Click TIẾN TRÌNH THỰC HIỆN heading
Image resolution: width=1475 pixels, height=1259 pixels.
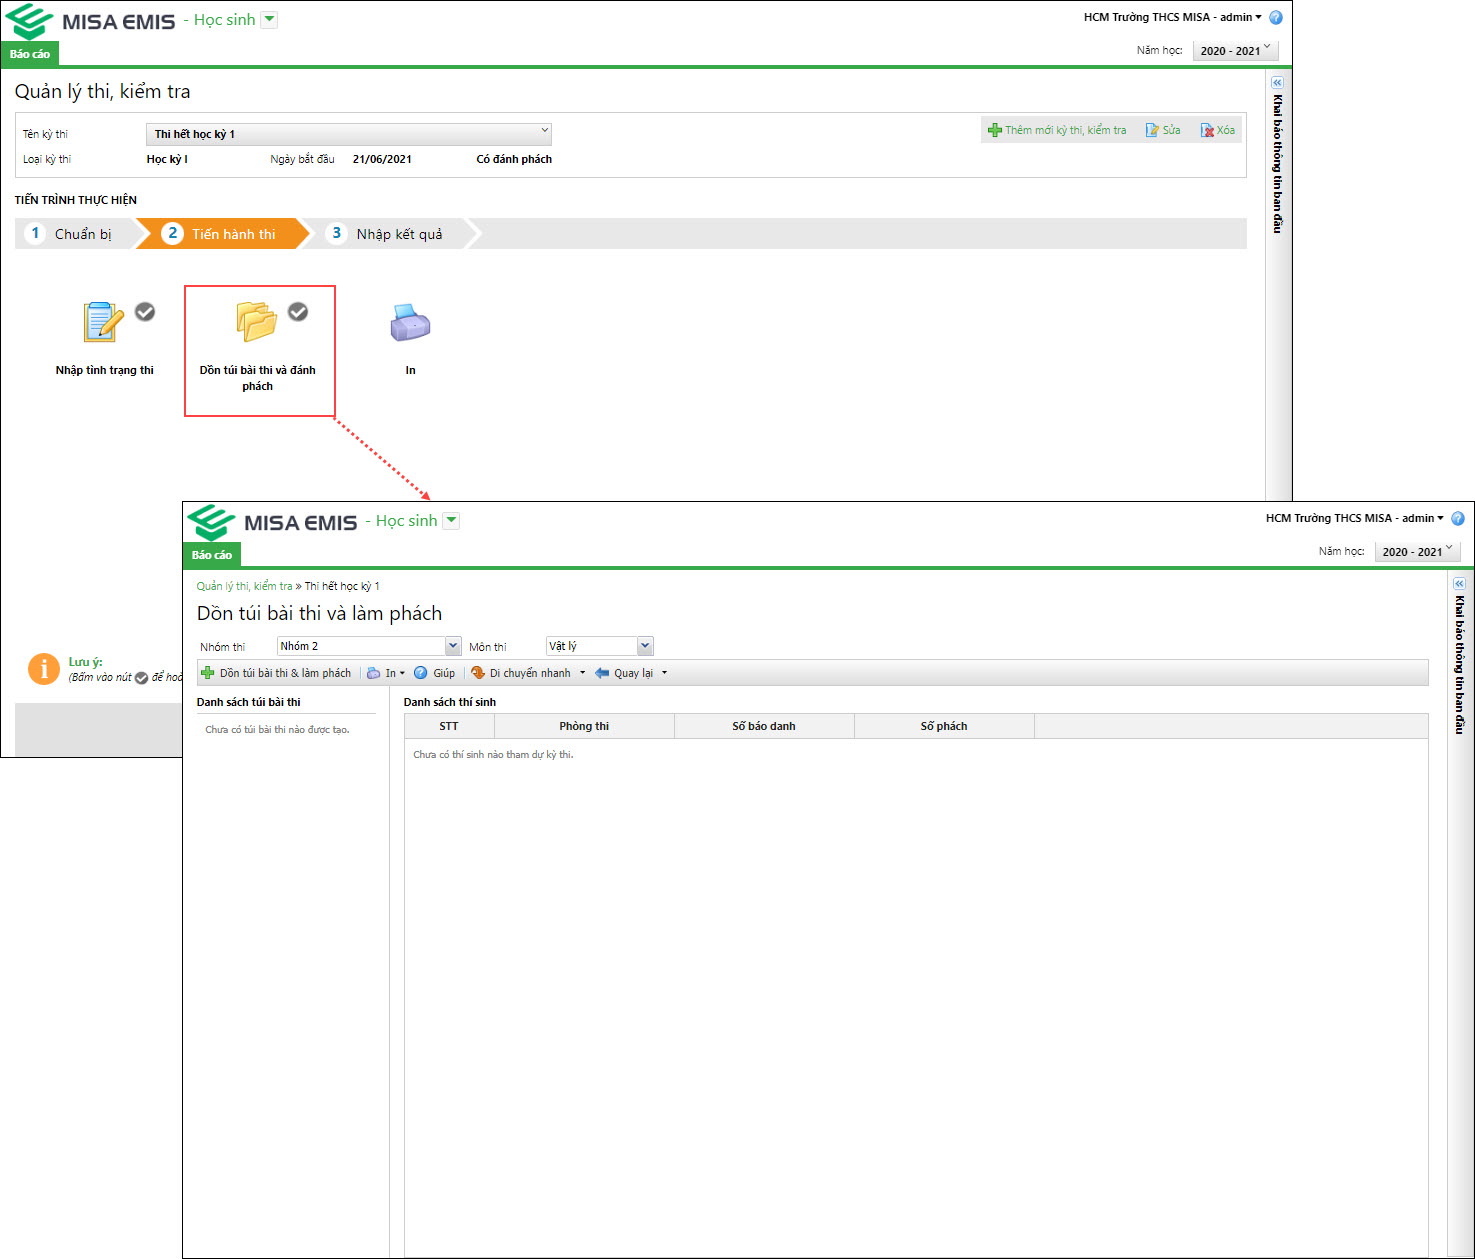(x=76, y=200)
